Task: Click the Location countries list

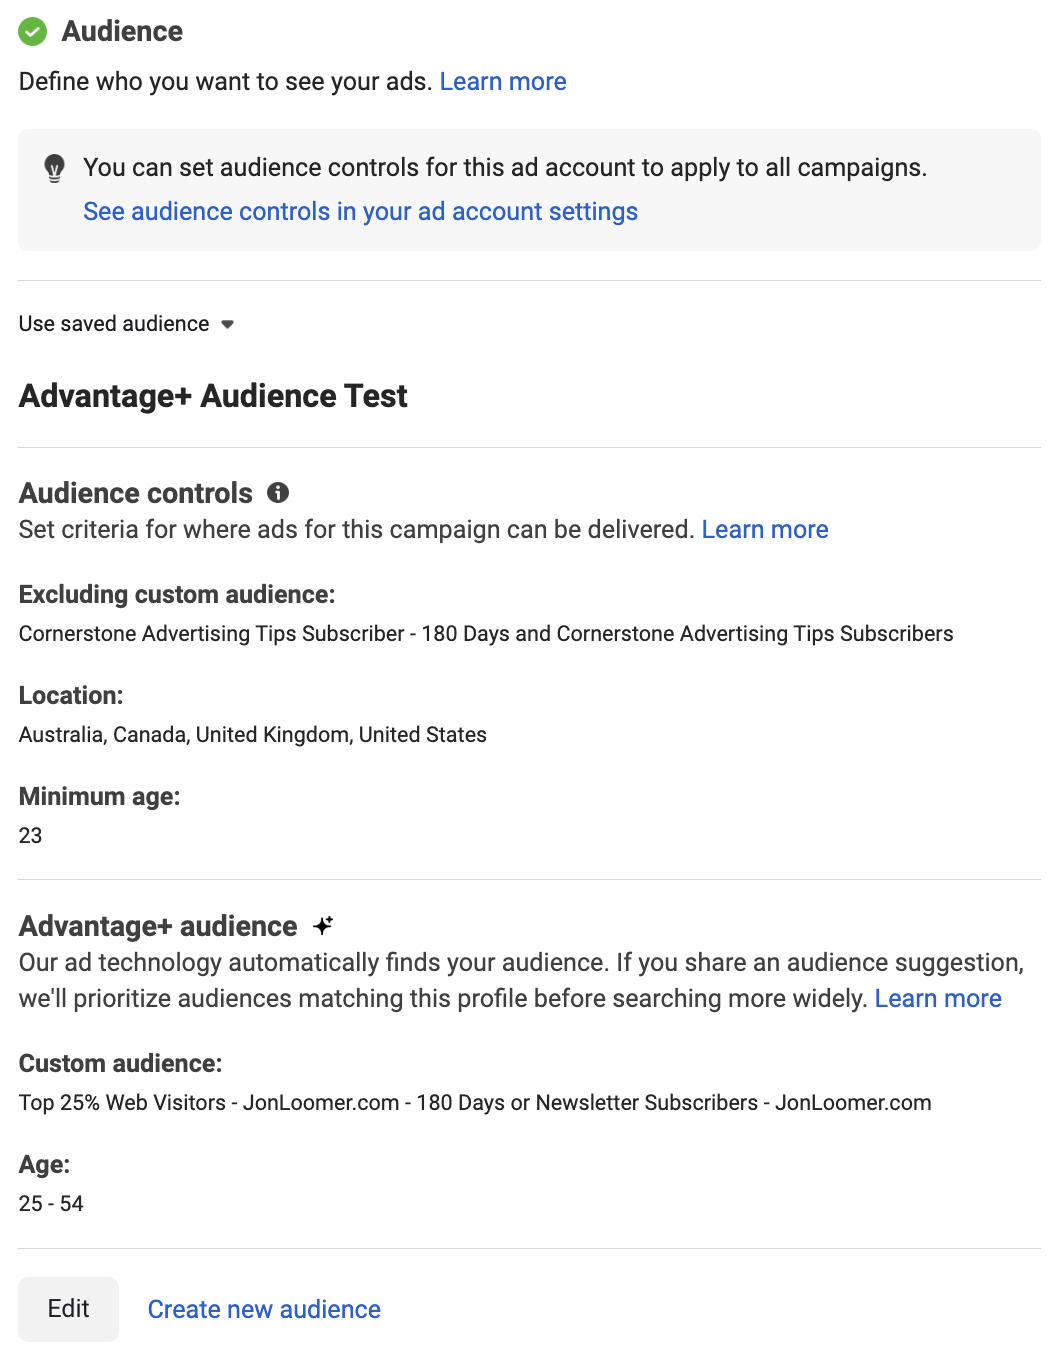Action: pyautogui.click(x=253, y=735)
